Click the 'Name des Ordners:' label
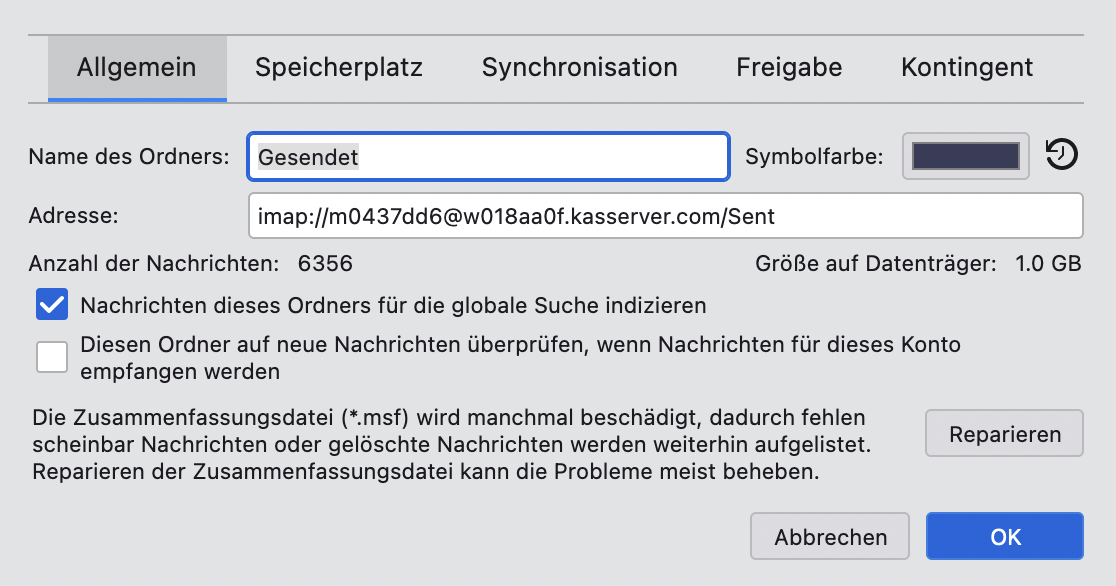This screenshot has height=586, width=1116. [129, 157]
